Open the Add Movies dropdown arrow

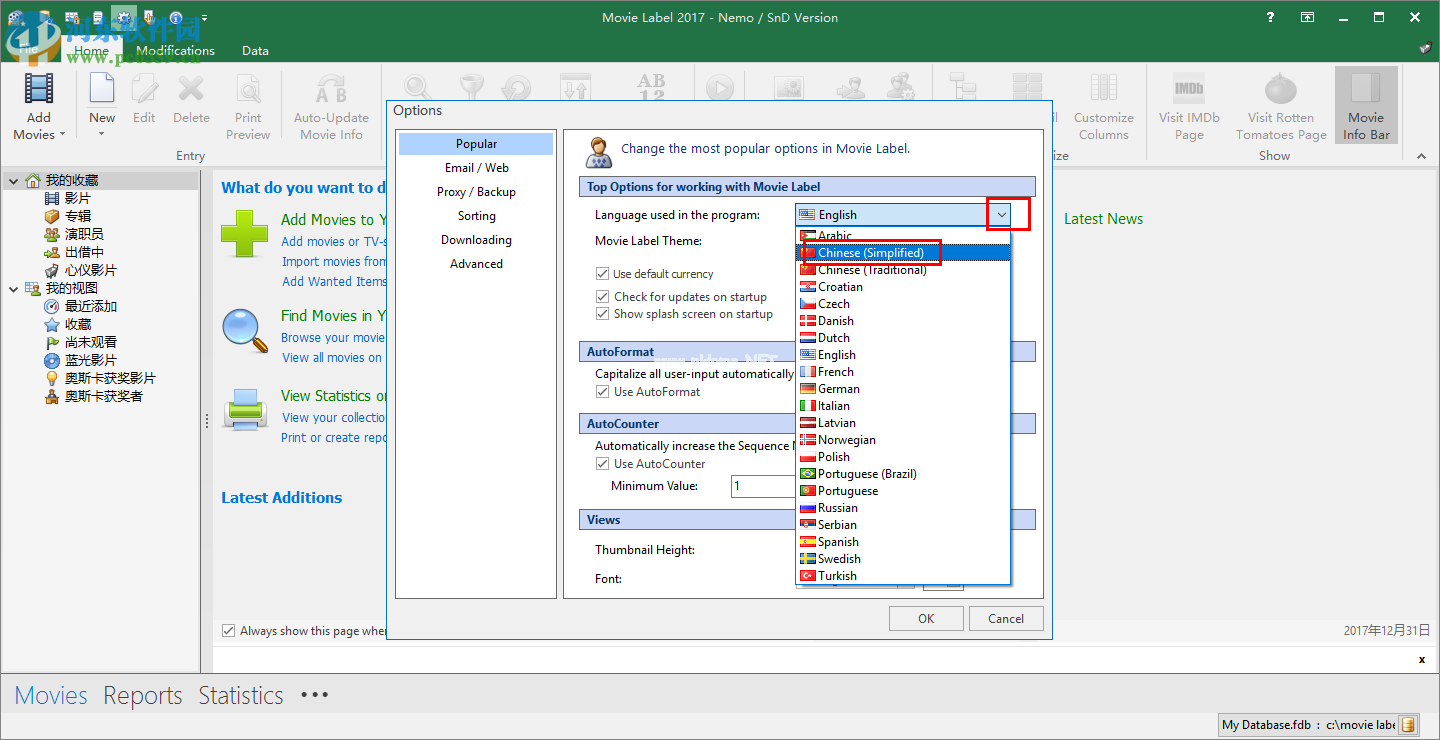[x=62, y=134]
